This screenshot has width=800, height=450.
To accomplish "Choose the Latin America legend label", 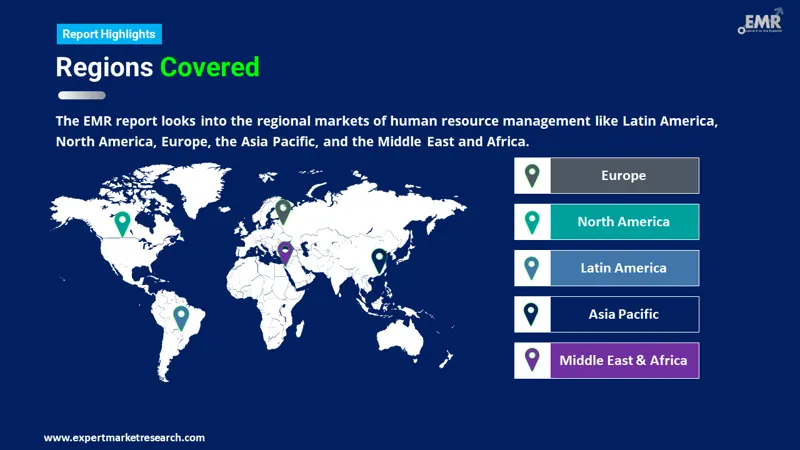I will pyautogui.click(x=623, y=268).
